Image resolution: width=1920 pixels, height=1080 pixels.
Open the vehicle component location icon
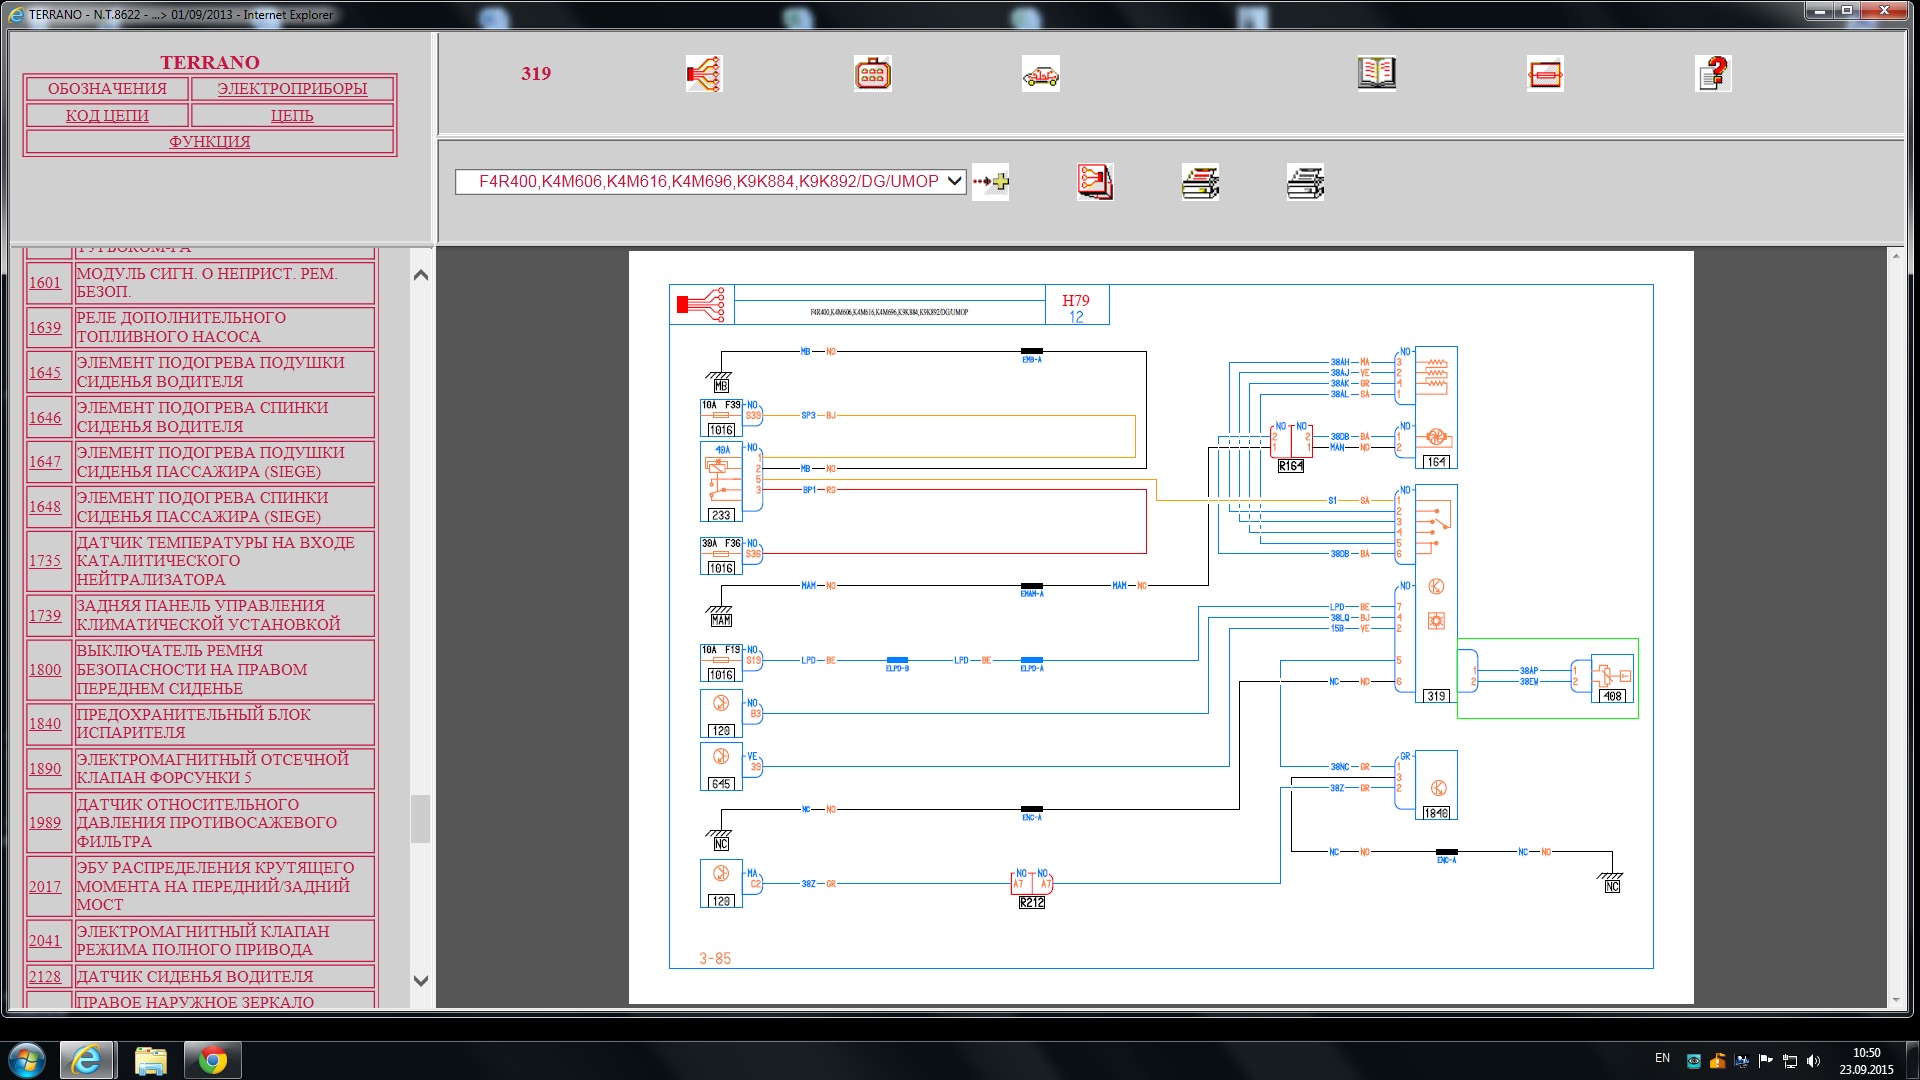[1040, 73]
